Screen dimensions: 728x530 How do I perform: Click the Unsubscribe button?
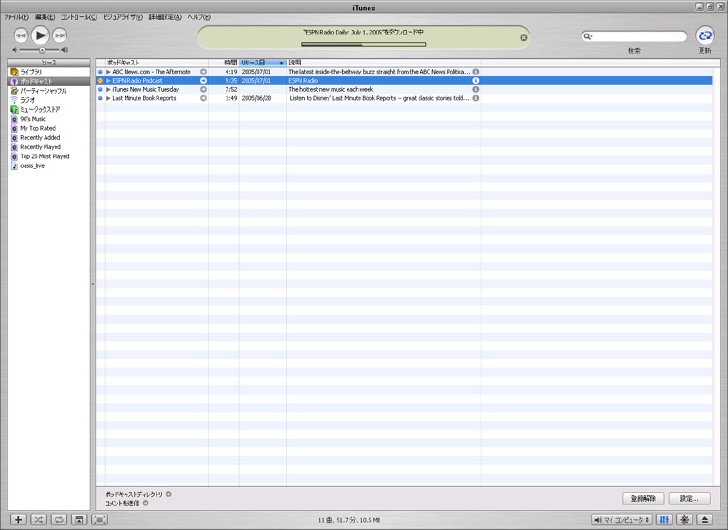click(643, 498)
